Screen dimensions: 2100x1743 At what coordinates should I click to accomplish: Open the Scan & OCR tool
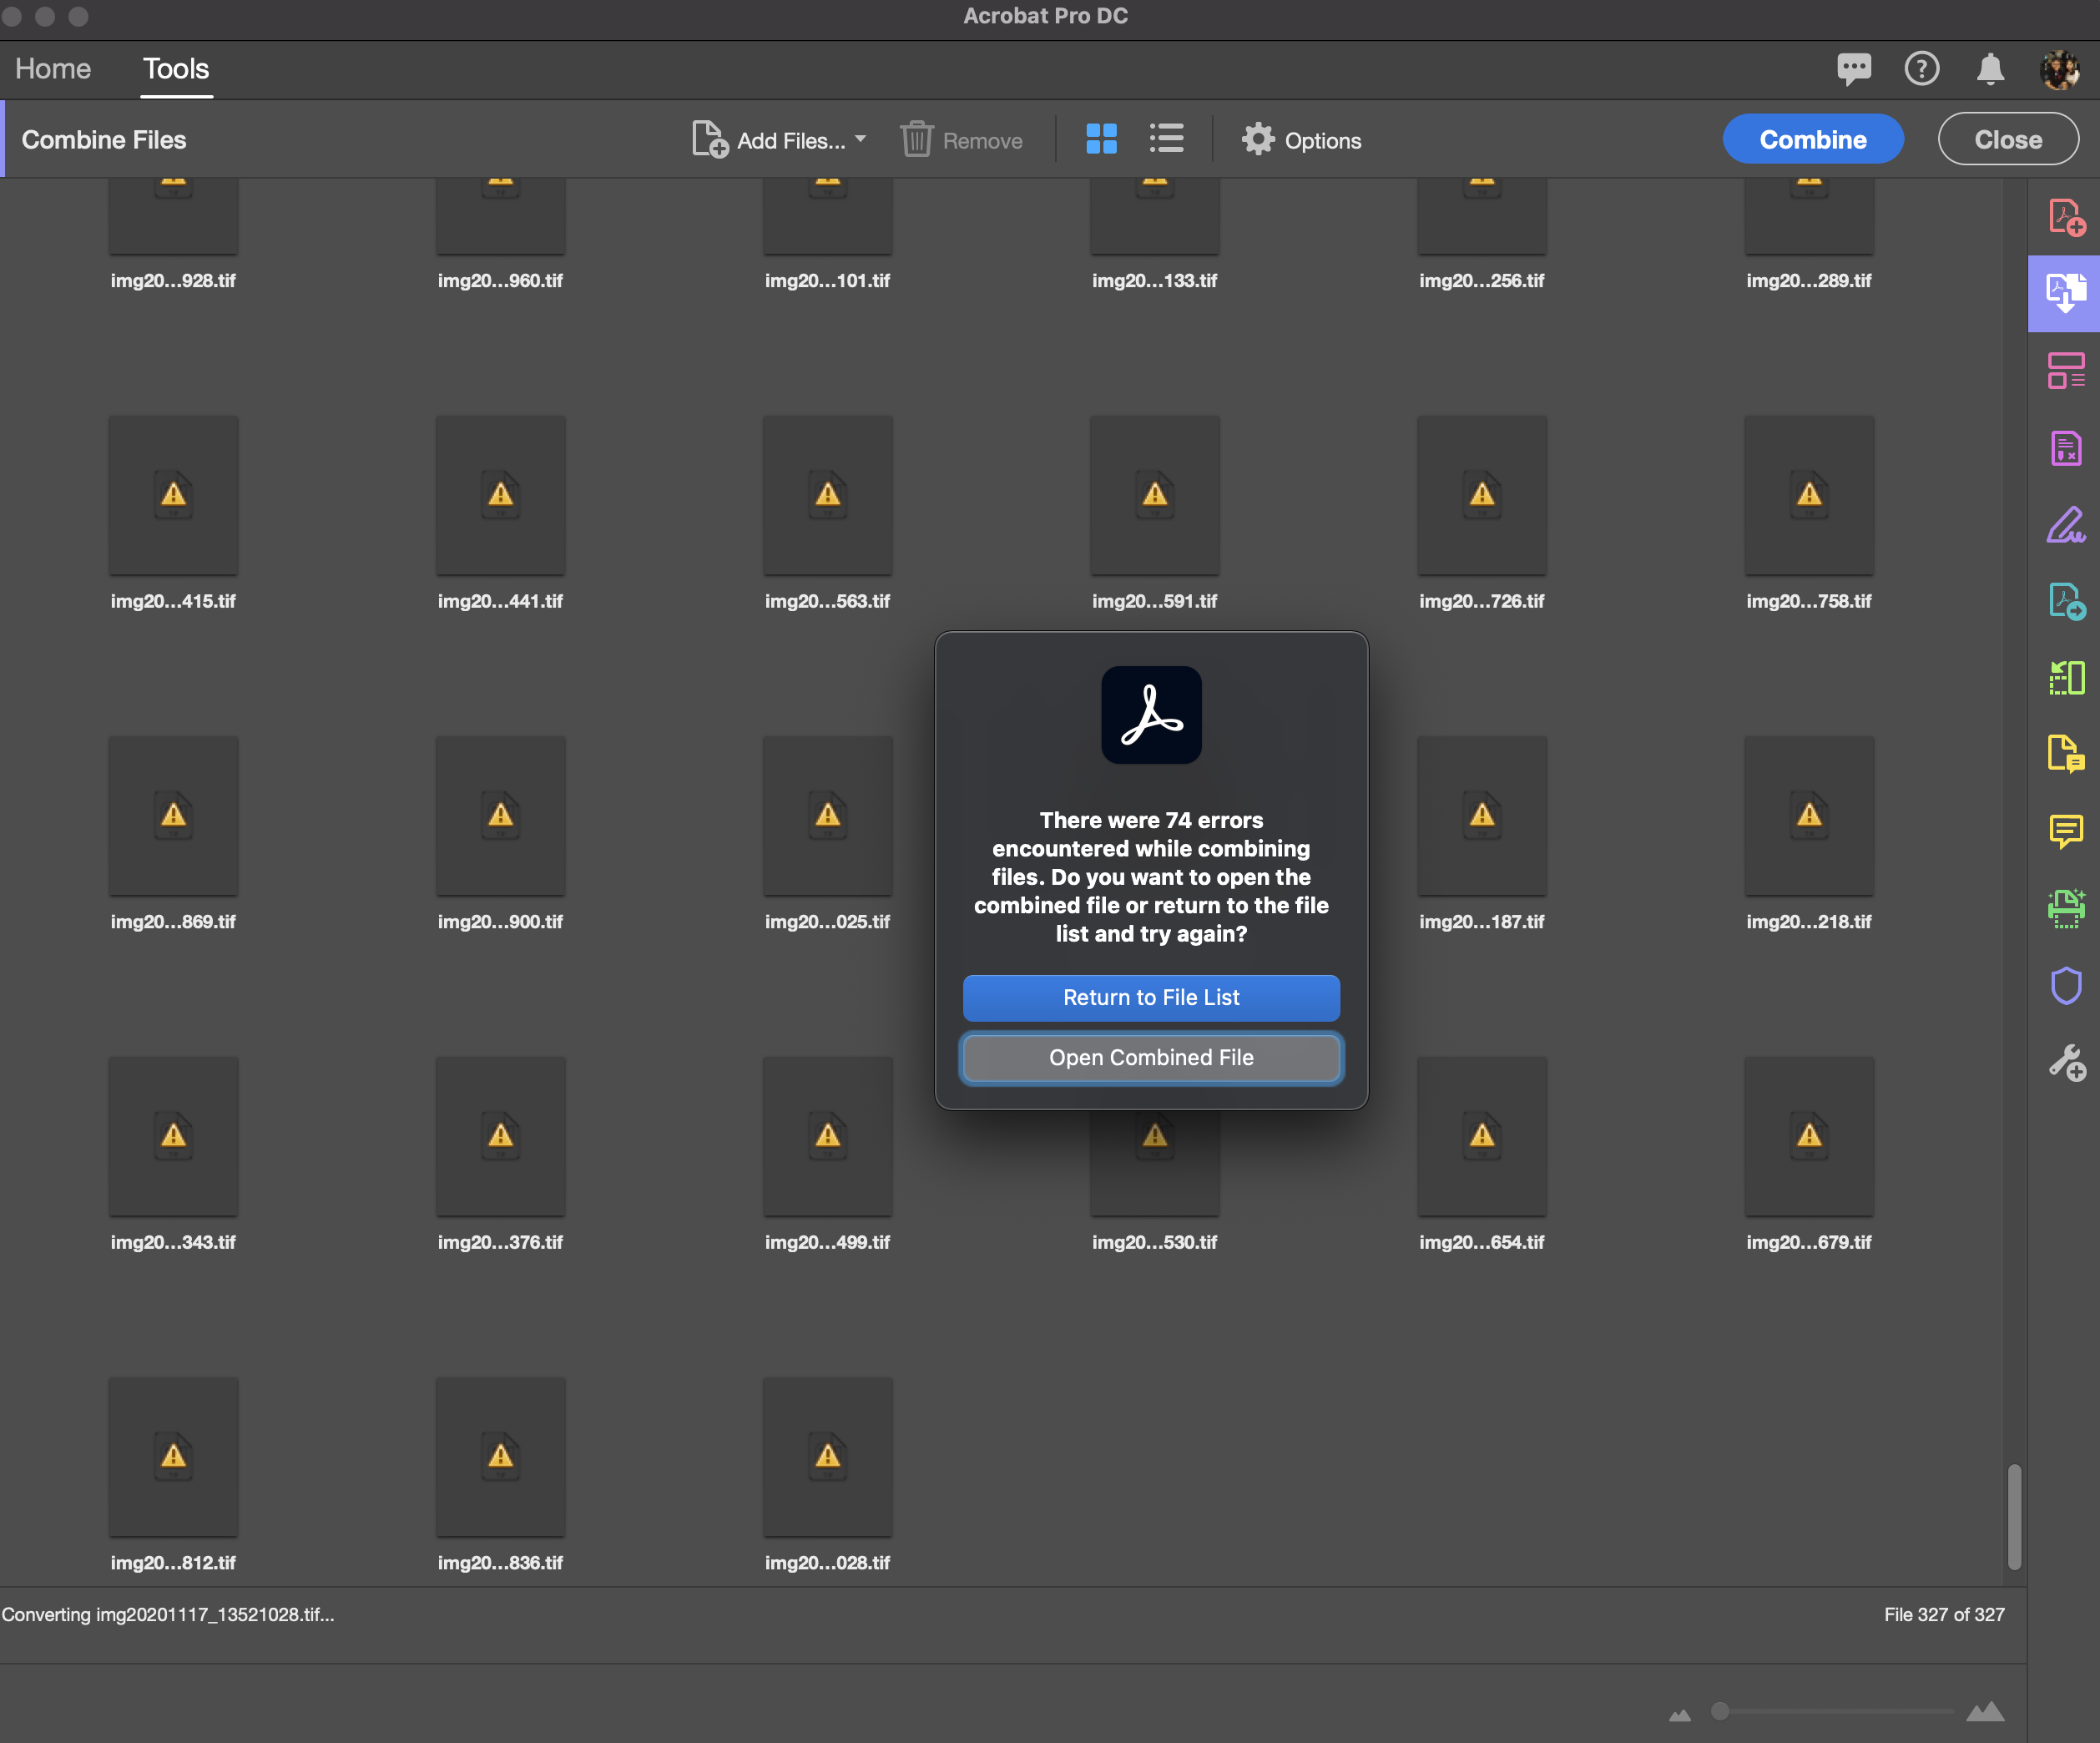(2066, 908)
